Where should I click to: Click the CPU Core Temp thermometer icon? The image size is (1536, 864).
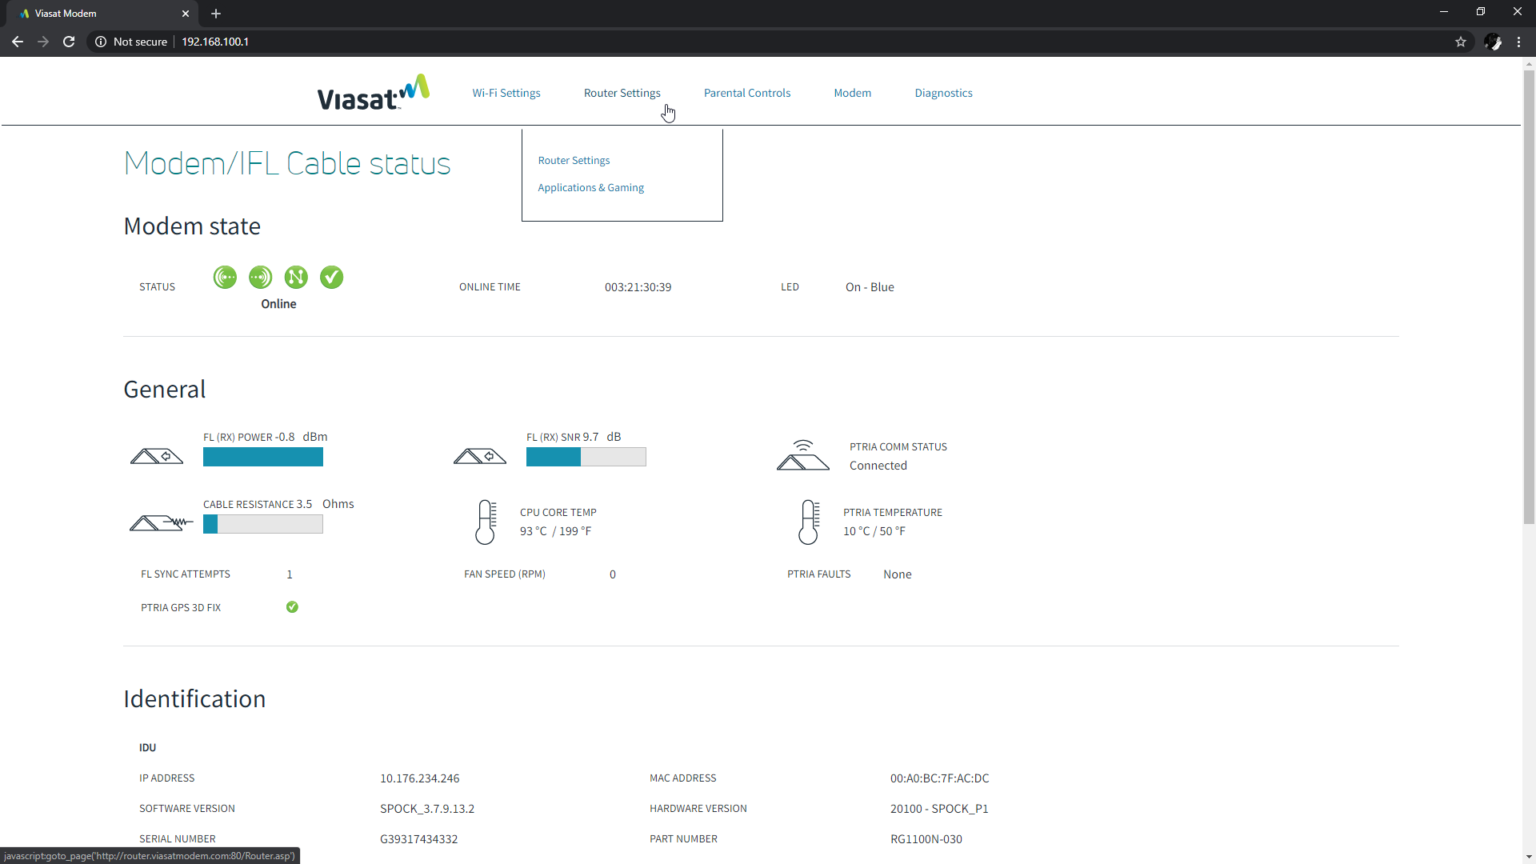tap(486, 521)
